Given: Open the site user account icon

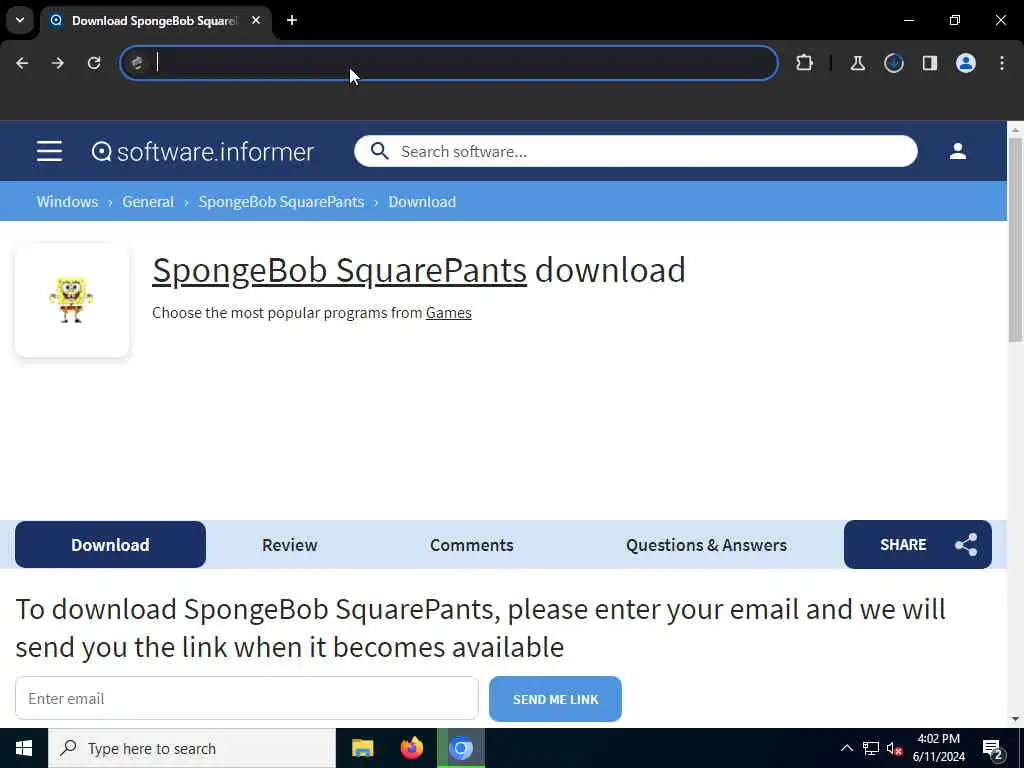Looking at the screenshot, I should coord(957,151).
